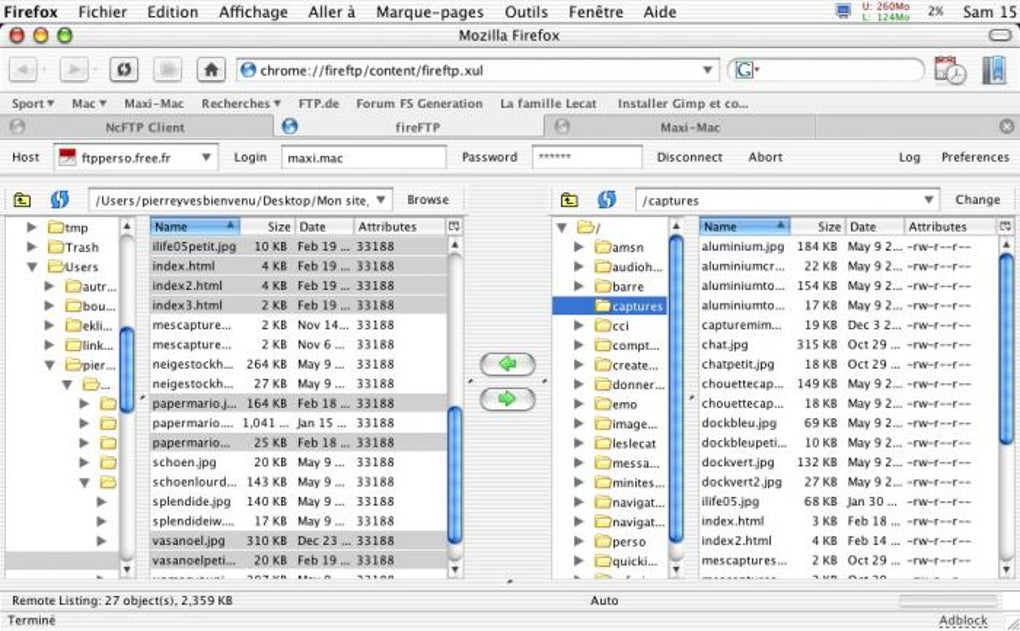Click the Stop loading toolbar icon
The width and height of the screenshot is (1020, 631).
[167, 70]
